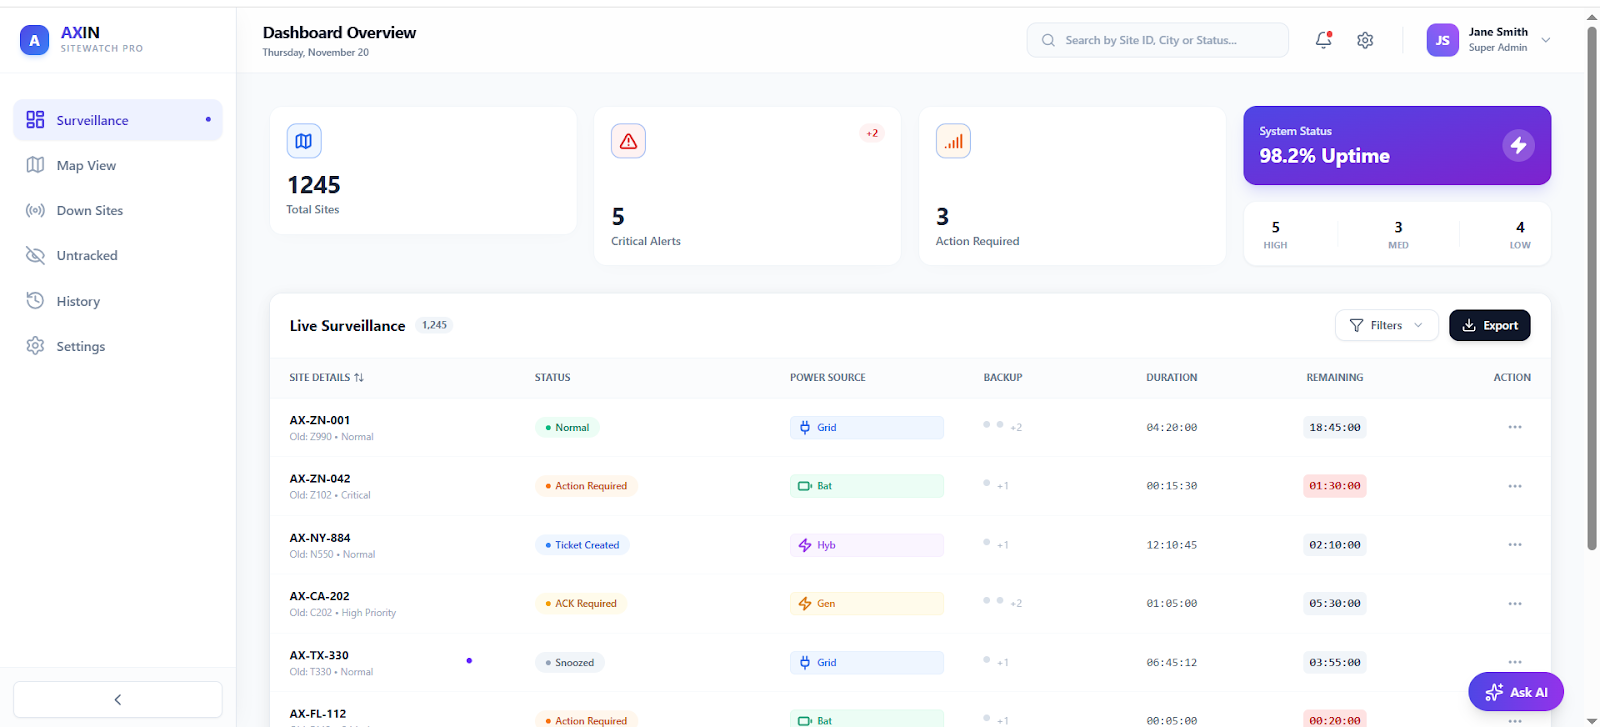This screenshot has width=1600, height=727.
Task: Click the Total Sites map icon
Action: point(304,141)
